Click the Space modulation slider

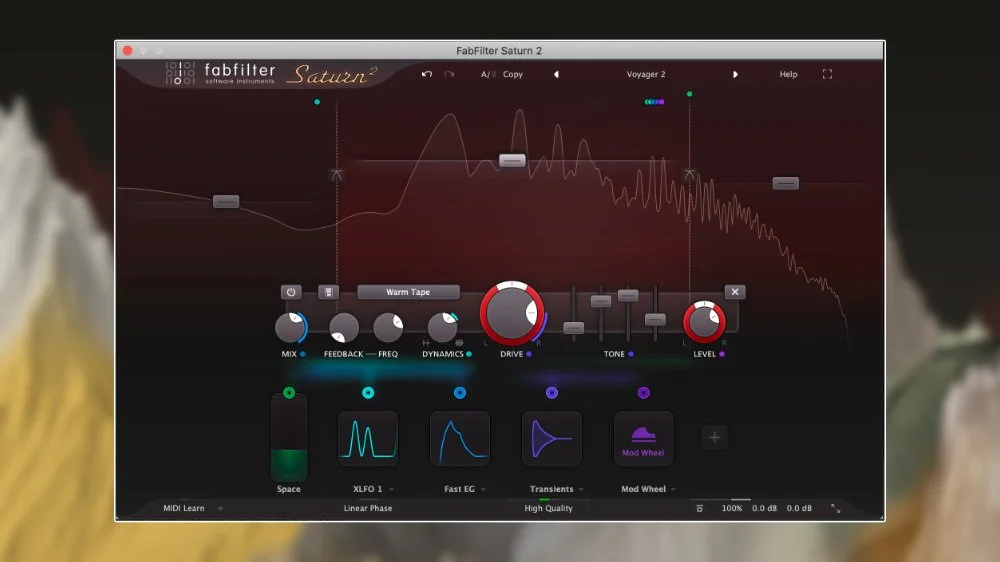tap(289, 439)
